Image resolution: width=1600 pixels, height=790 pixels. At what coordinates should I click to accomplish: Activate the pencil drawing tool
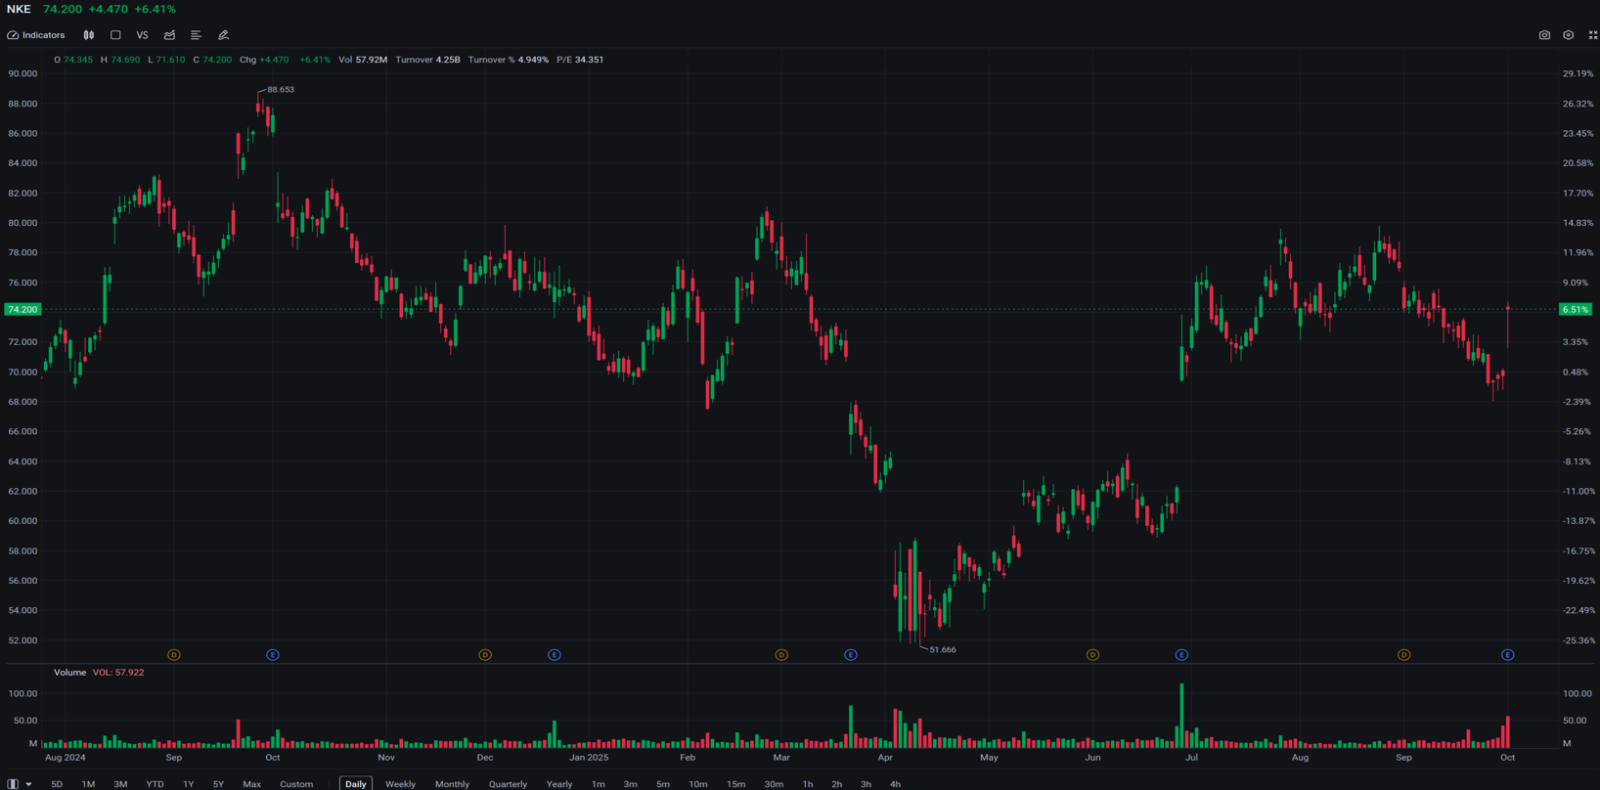coord(223,35)
